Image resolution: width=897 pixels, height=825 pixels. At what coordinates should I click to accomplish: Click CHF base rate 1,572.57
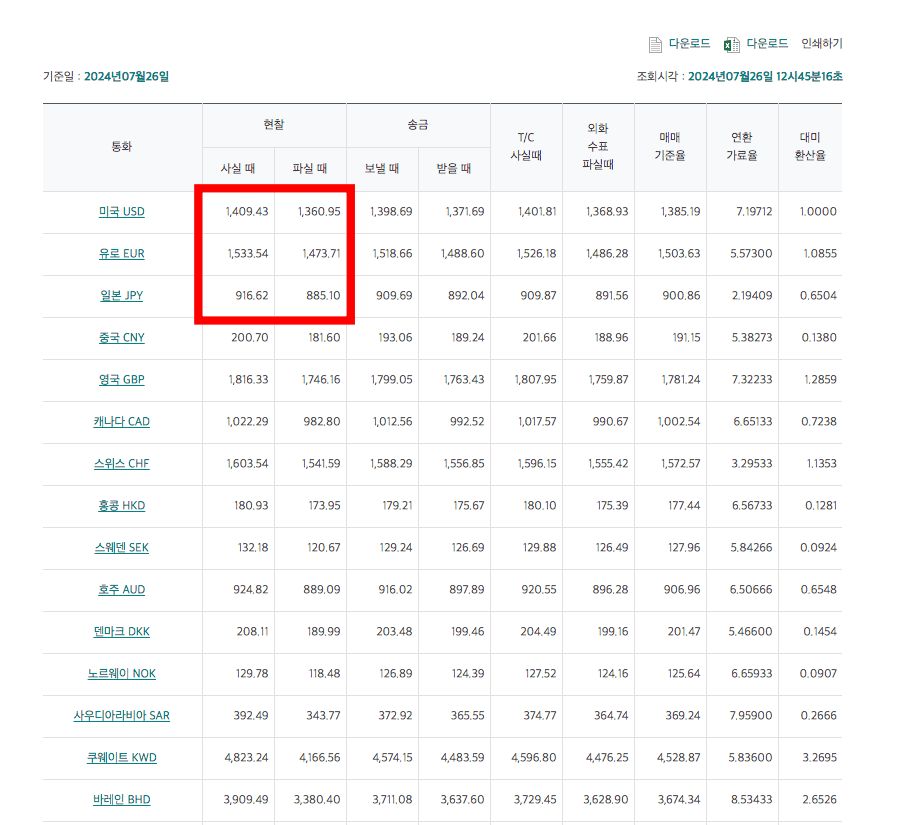(681, 463)
